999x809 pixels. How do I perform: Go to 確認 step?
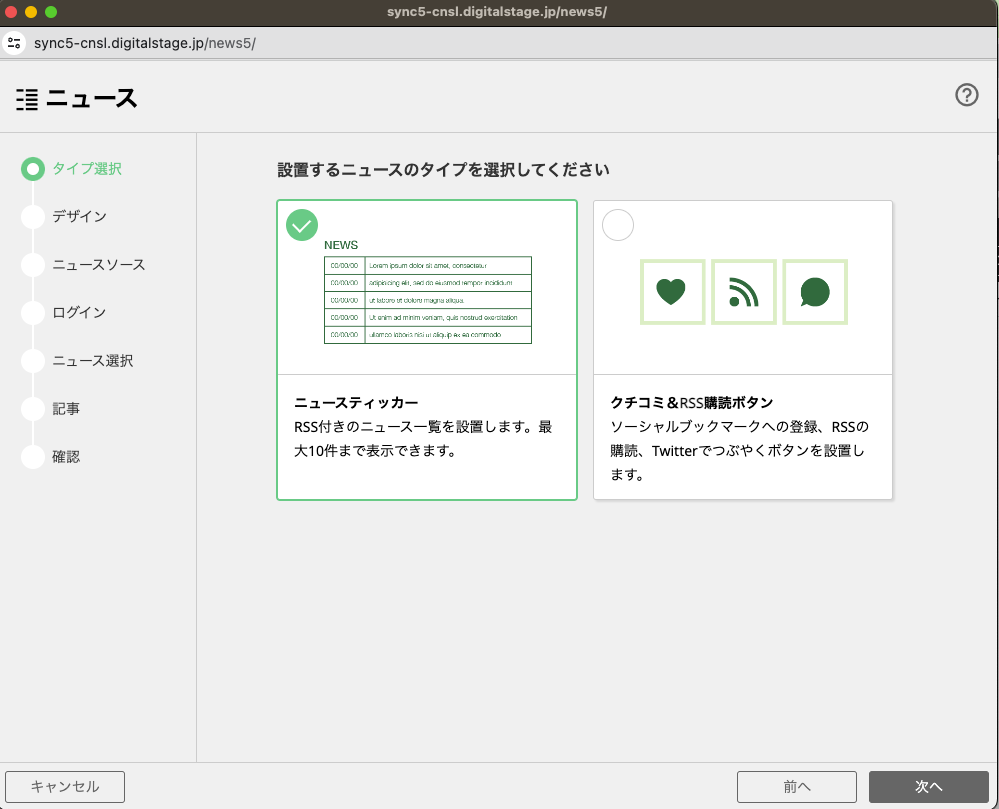pos(66,457)
